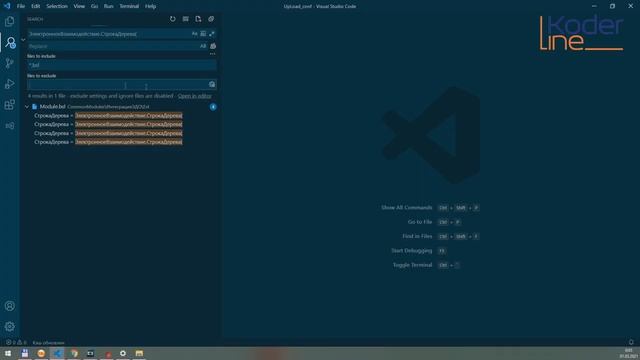This screenshot has height=360, width=640.
Task: Open the notifications bell in status bar
Action: click(631, 342)
